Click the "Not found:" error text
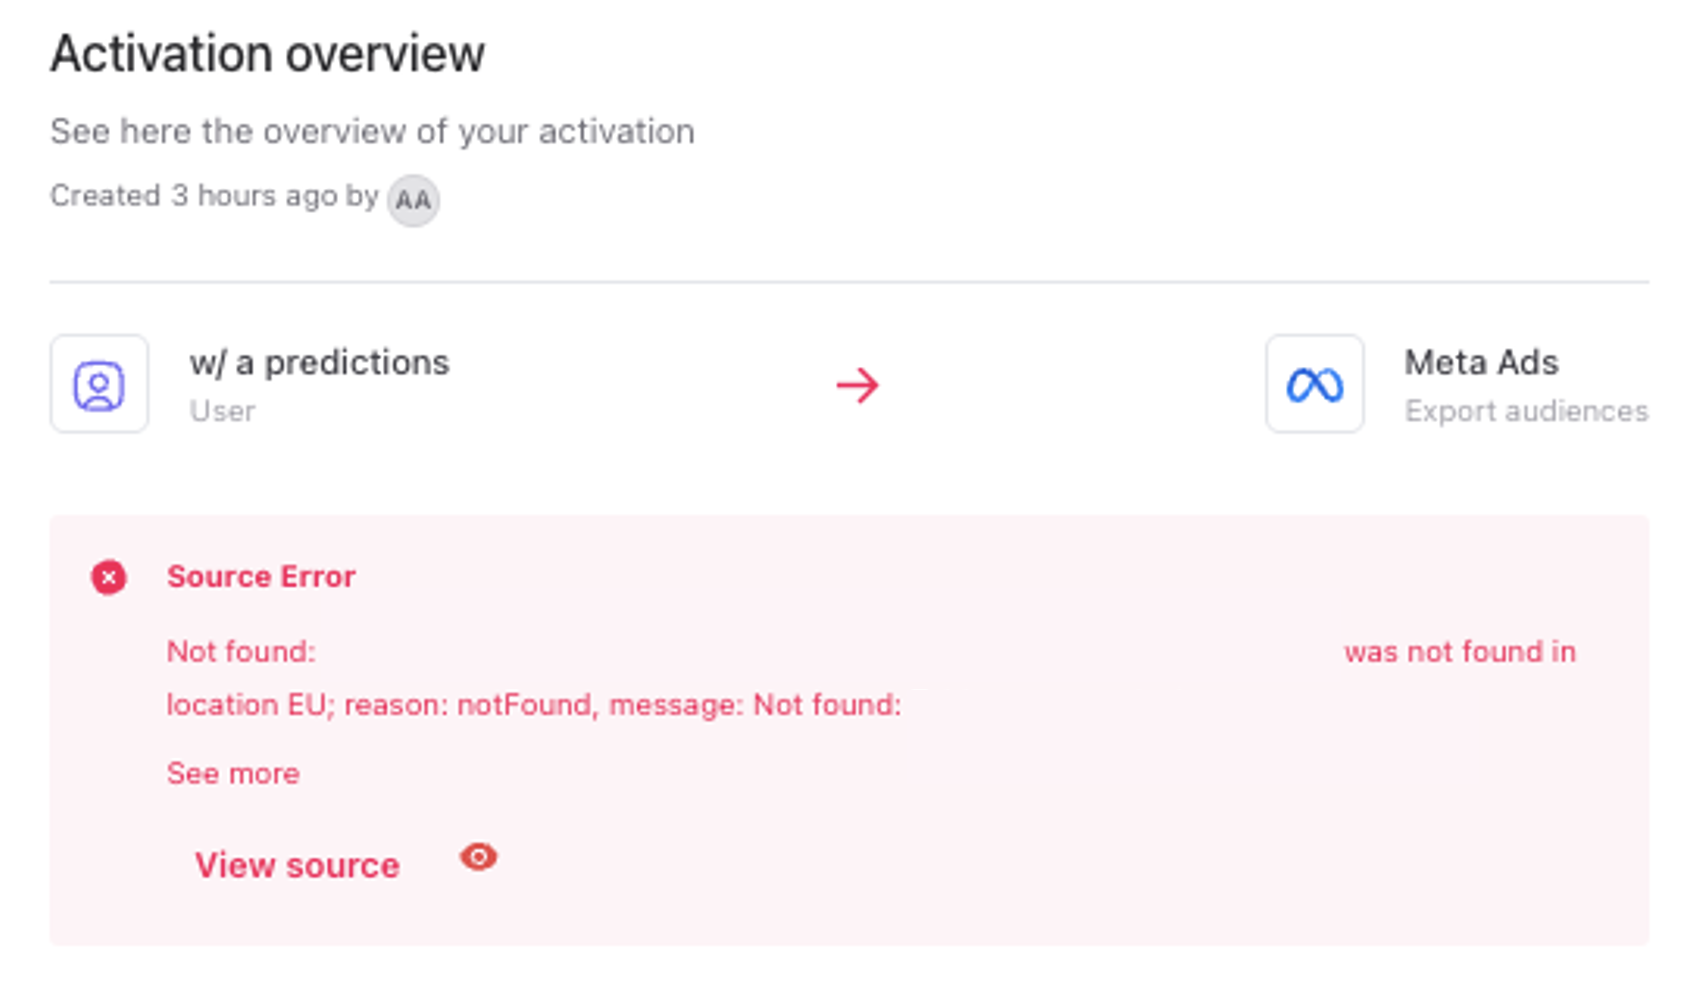The width and height of the screenshot is (1696, 994). tap(241, 652)
